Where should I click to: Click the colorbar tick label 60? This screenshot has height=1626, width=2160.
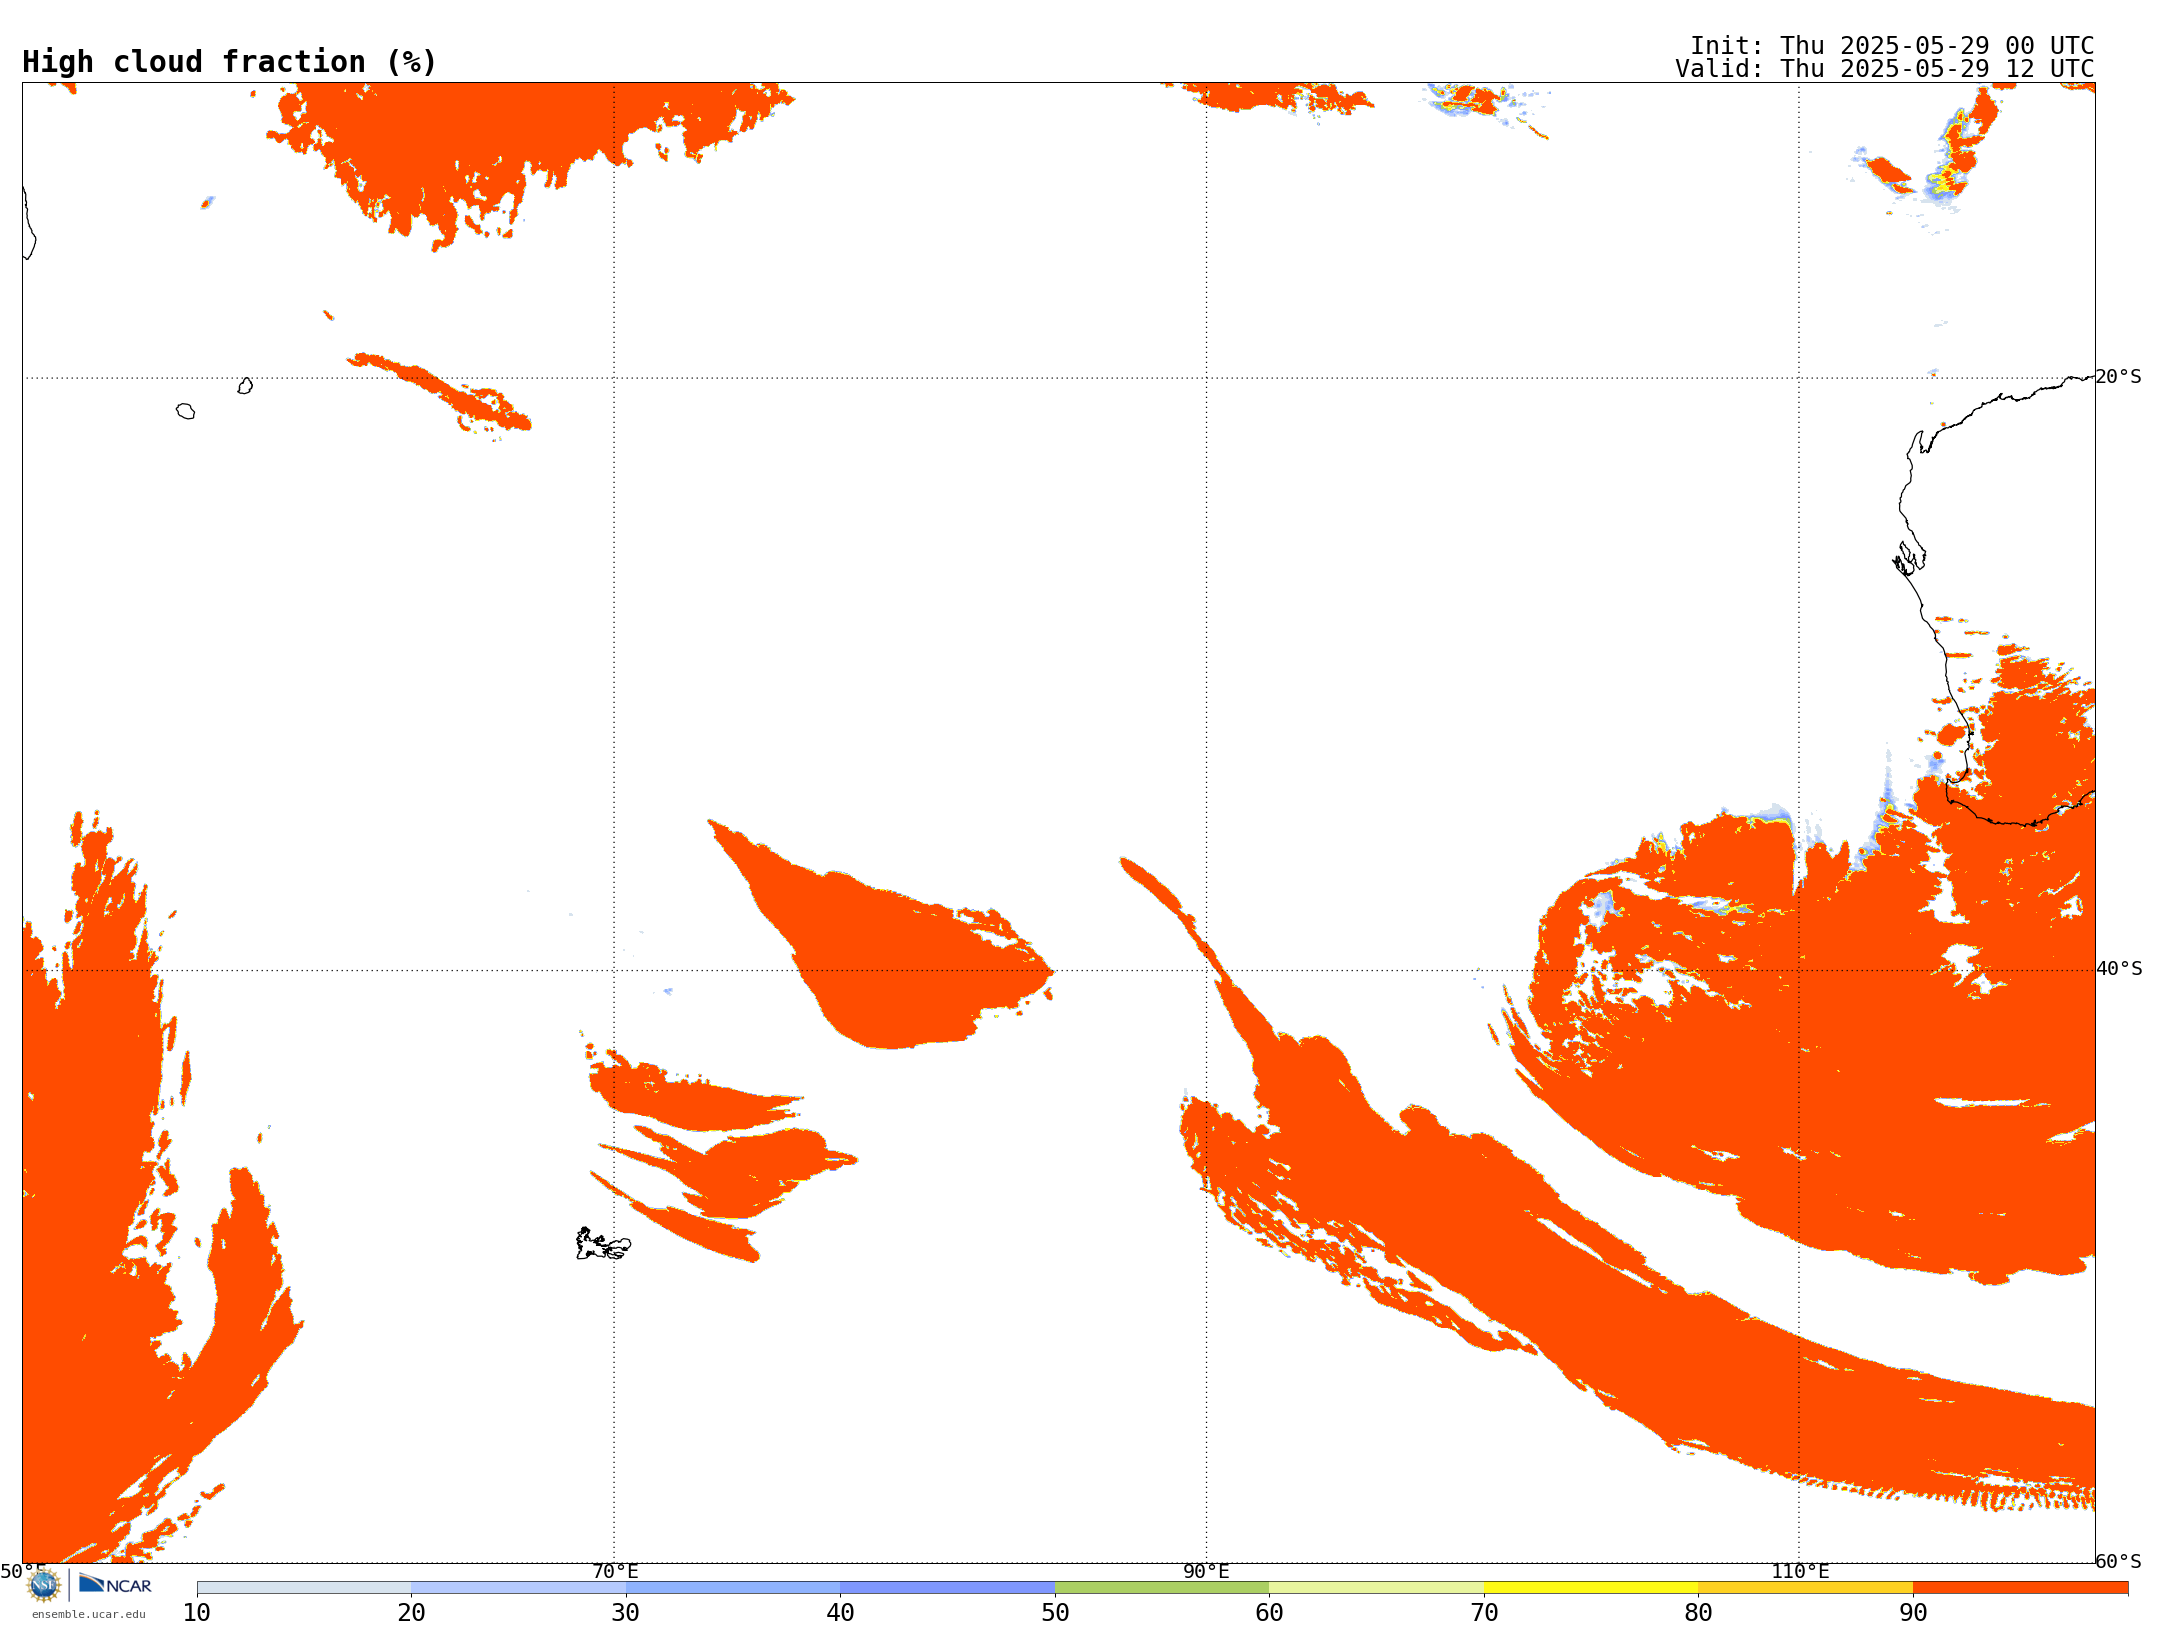tap(1269, 1613)
